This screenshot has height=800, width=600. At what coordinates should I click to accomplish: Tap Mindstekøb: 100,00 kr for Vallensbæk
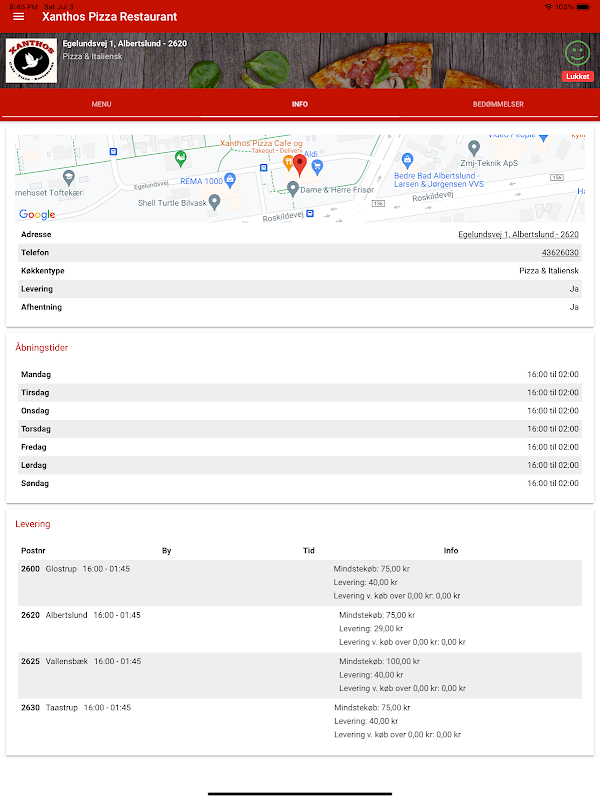coord(379,661)
